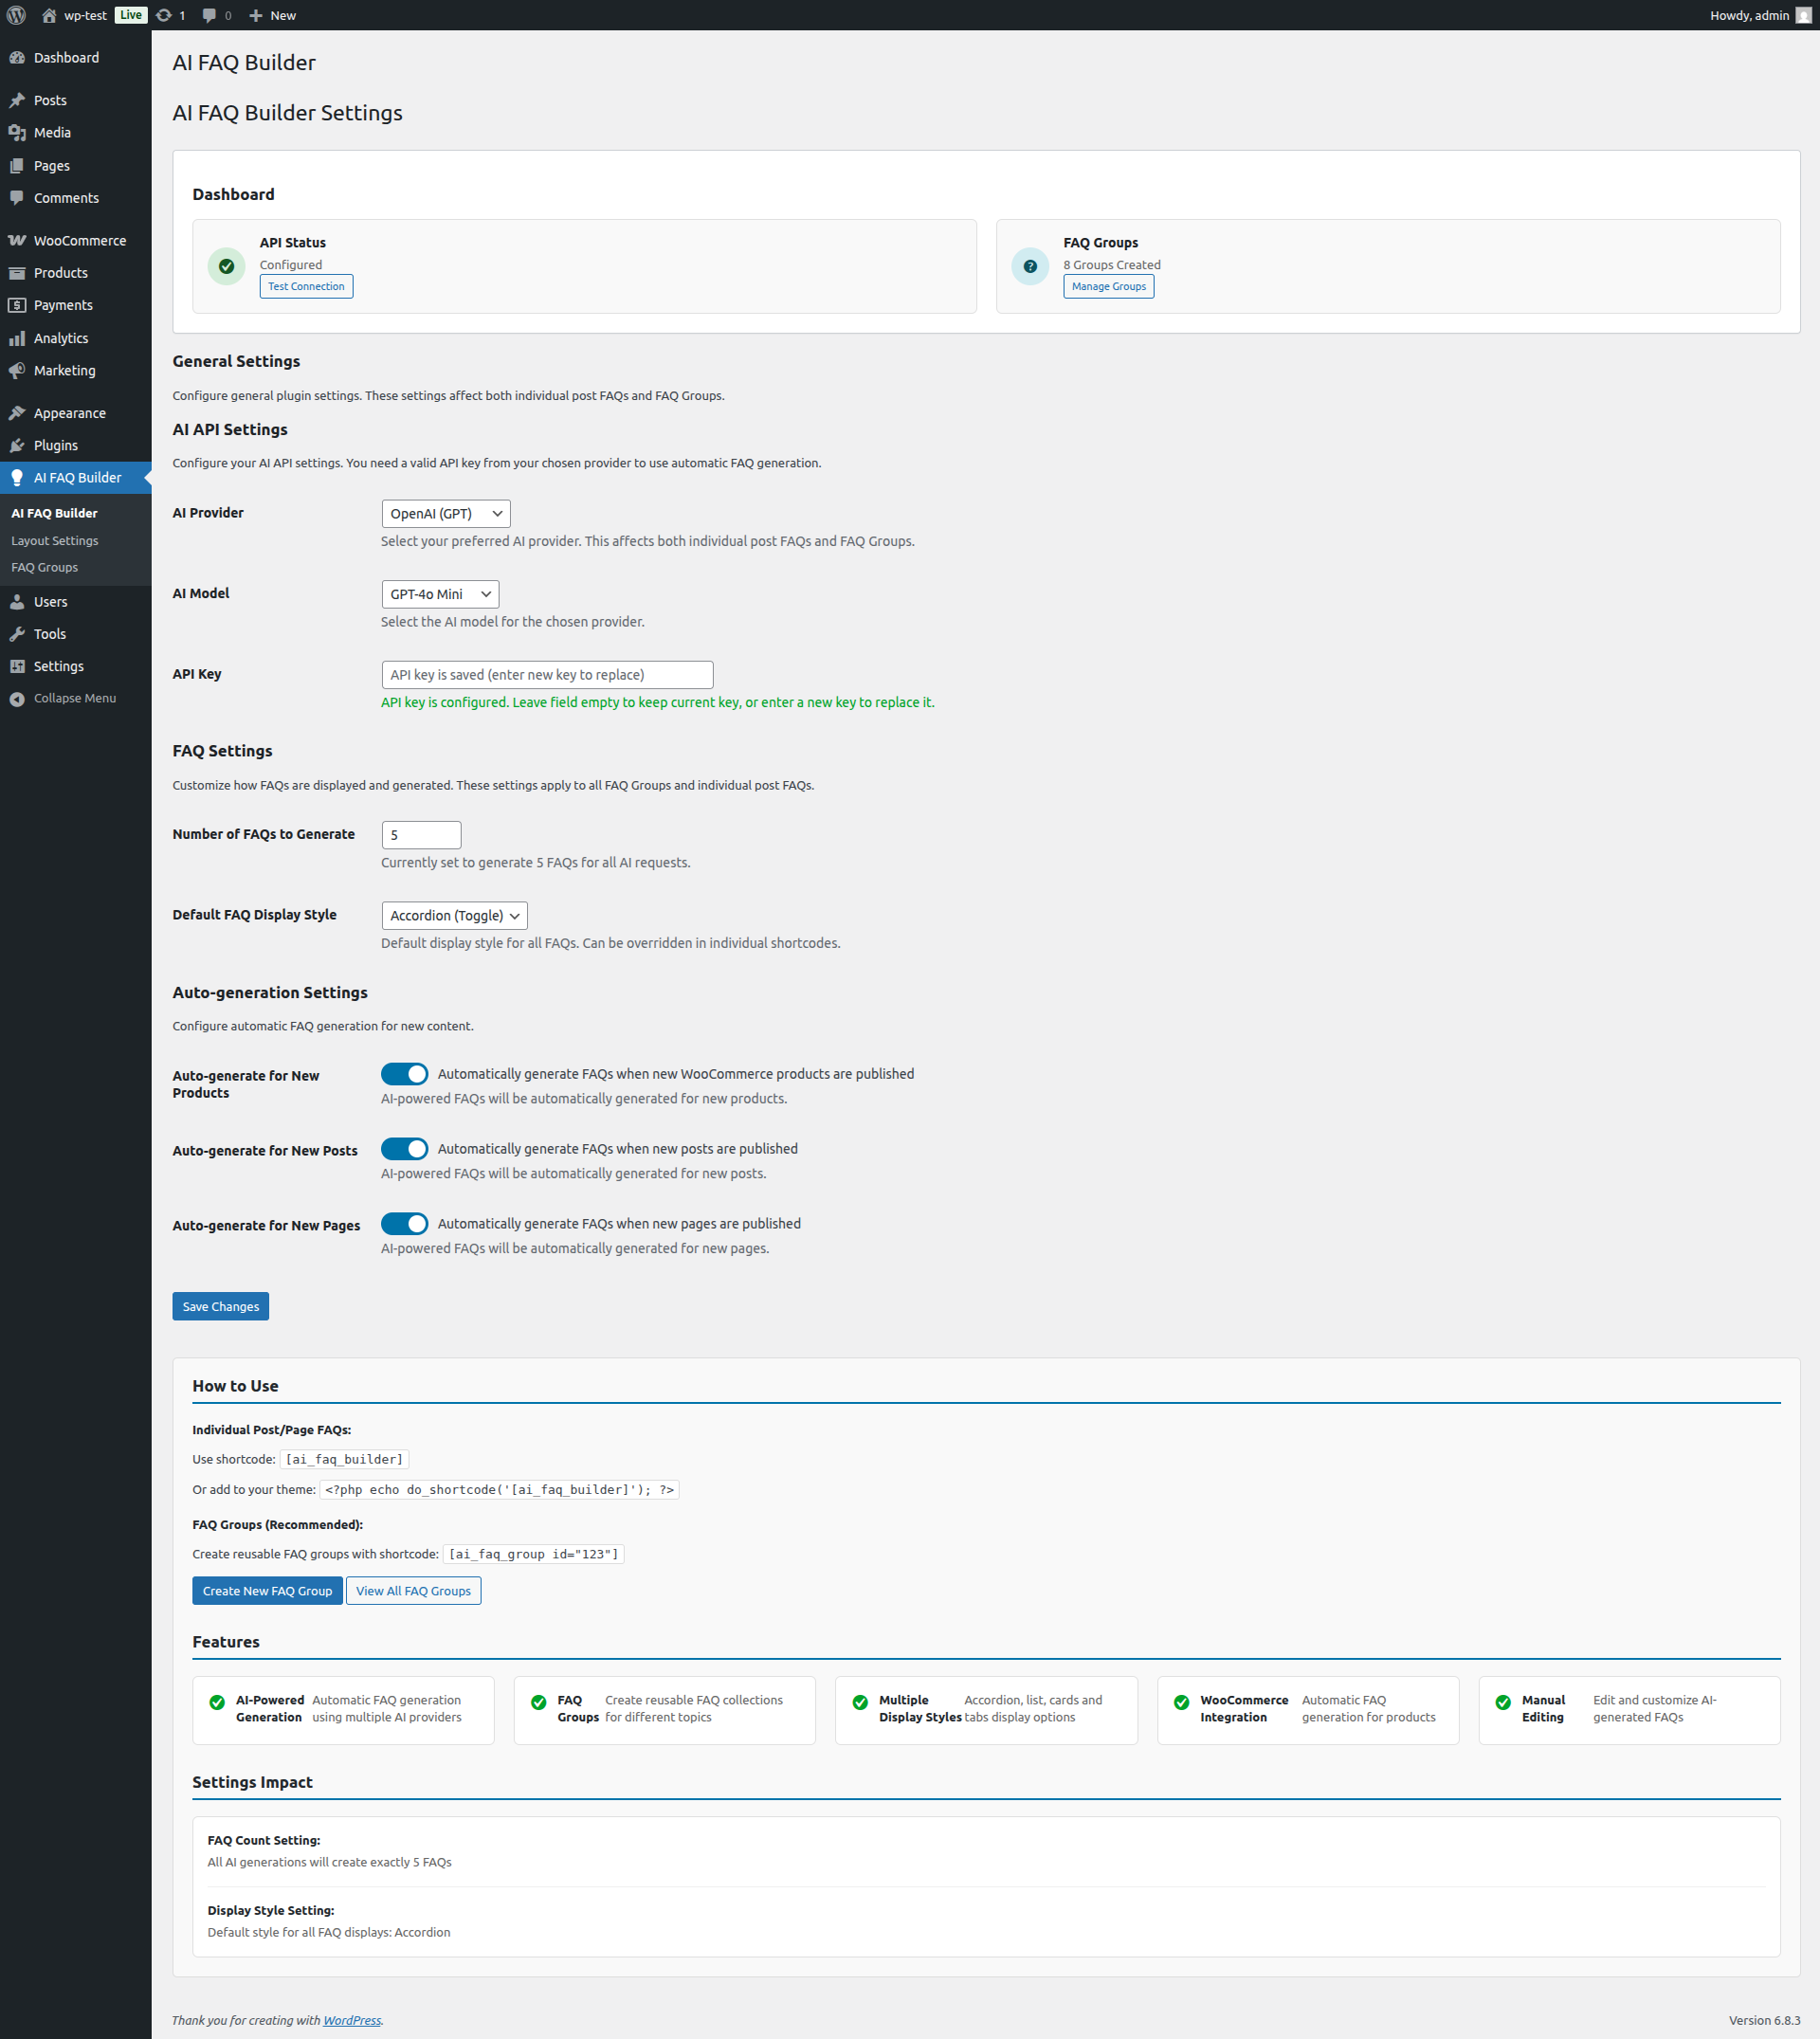
Task: Click the Settings sliders icon in sidebar
Action: 17,666
